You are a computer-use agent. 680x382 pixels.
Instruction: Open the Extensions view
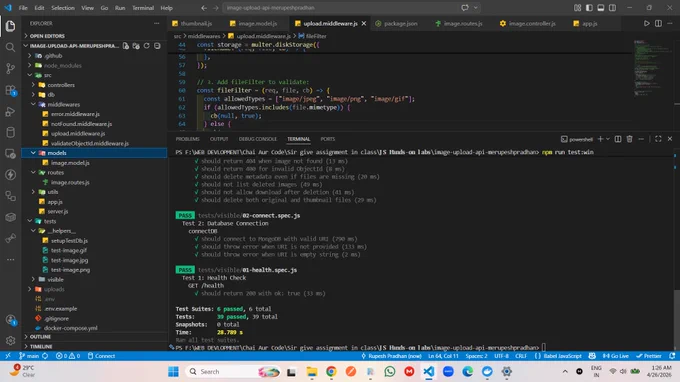(10, 90)
